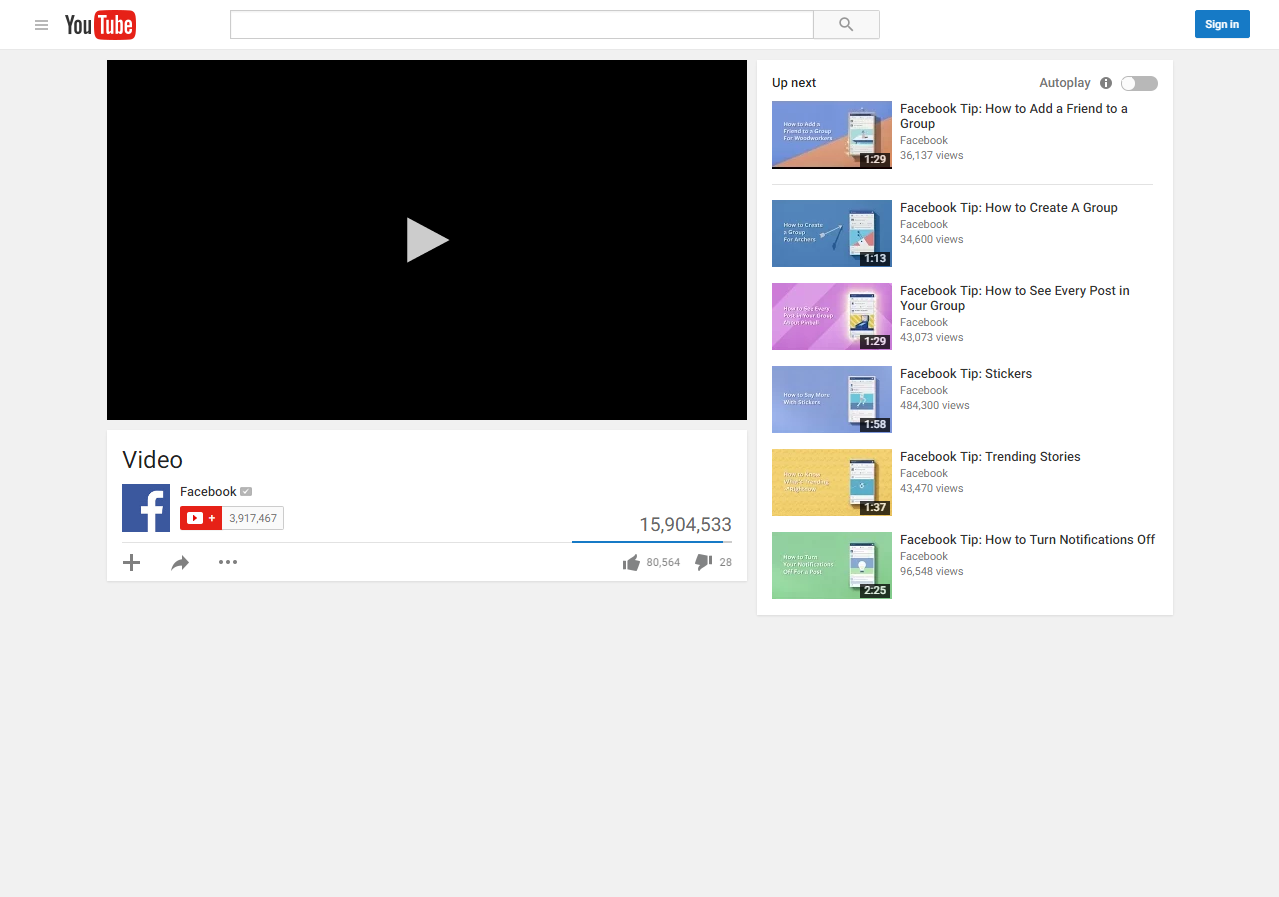This screenshot has width=1279, height=897.
Task: Click the verified badge next to Facebook
Action: (246, 491)
